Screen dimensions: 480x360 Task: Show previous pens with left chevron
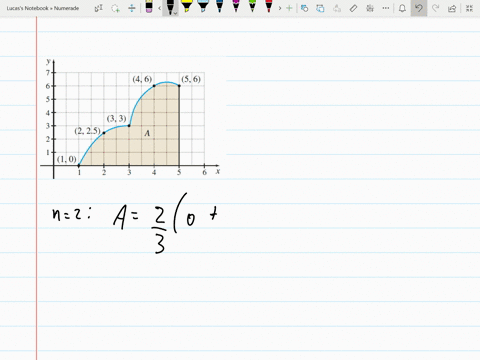160,8
